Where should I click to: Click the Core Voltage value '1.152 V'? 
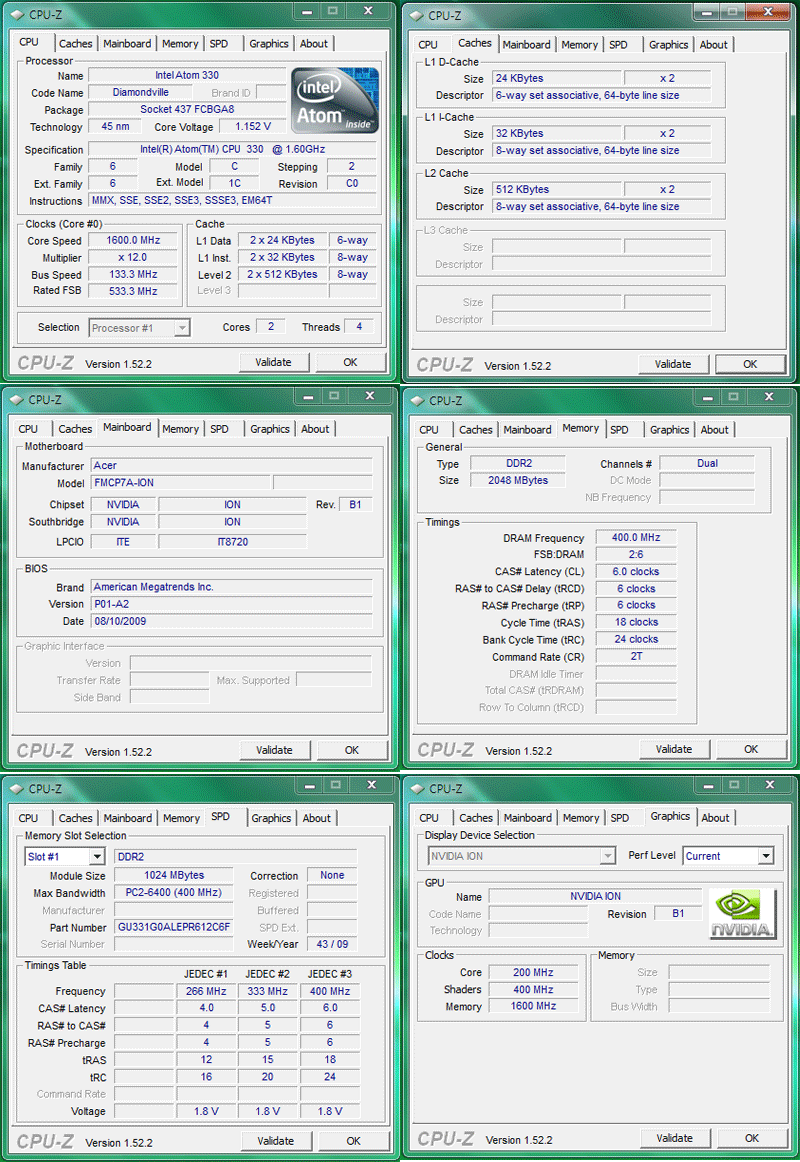pyautogui.click(x=253, y=127)
